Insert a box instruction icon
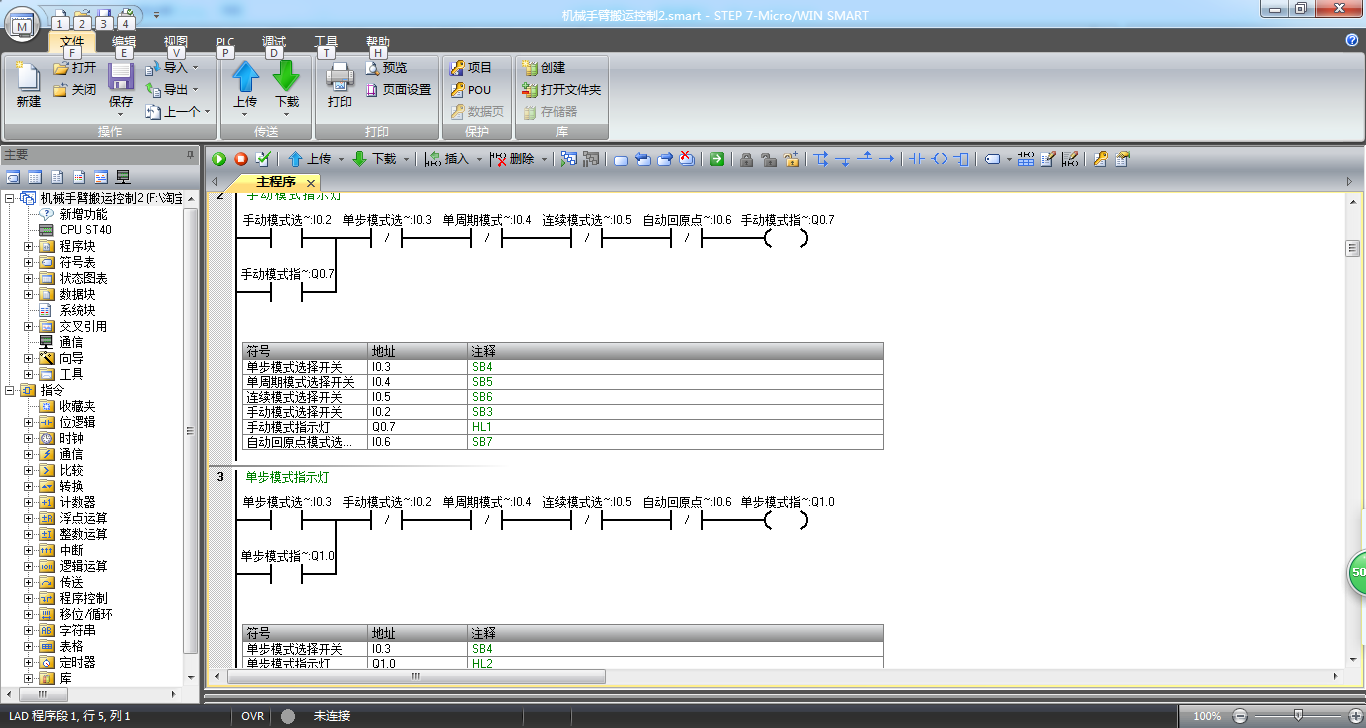Screen dimensions: 1366x728 point(961,159)
